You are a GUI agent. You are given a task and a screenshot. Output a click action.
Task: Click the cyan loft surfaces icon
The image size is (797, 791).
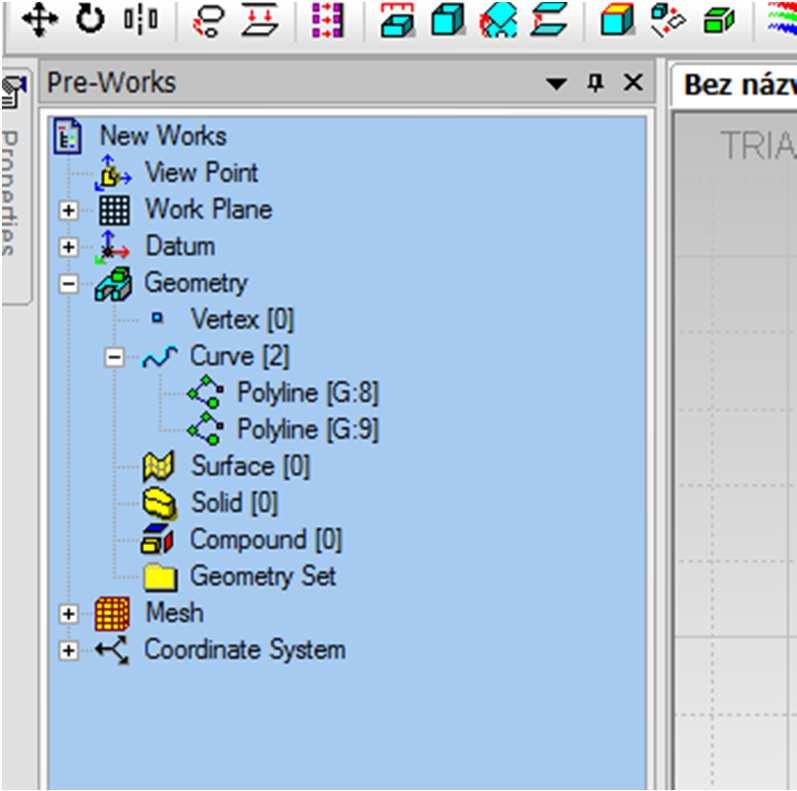click(x=549, y=20)
